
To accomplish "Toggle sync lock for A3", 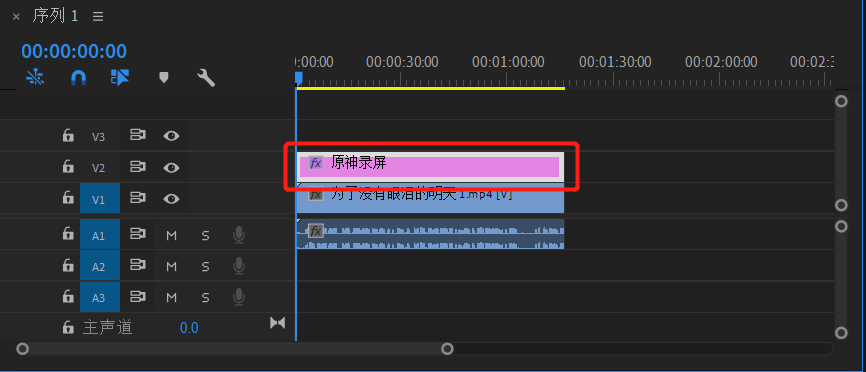I will [138, 297].
